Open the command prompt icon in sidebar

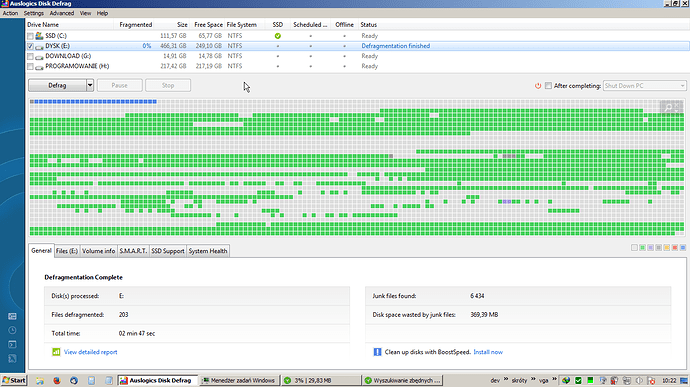12,344
